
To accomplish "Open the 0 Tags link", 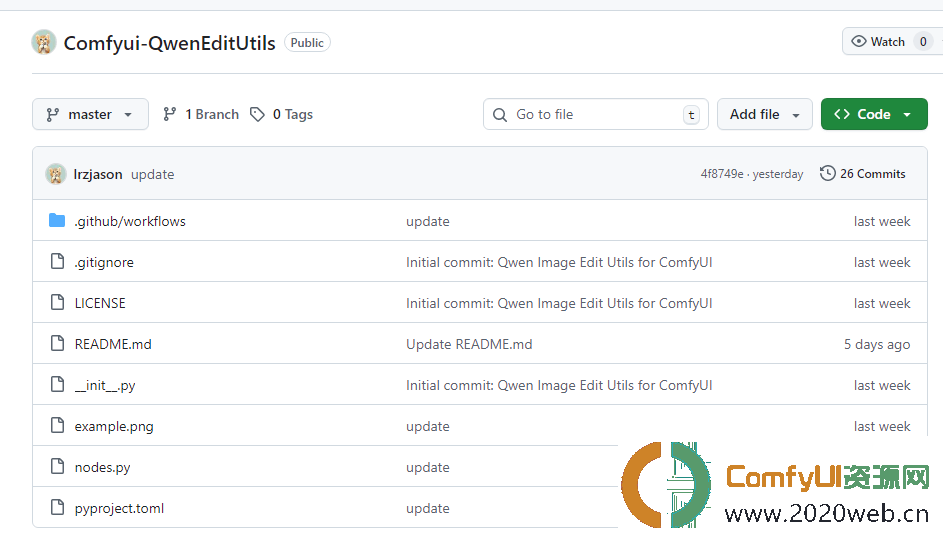I will (x=281, y=114).
